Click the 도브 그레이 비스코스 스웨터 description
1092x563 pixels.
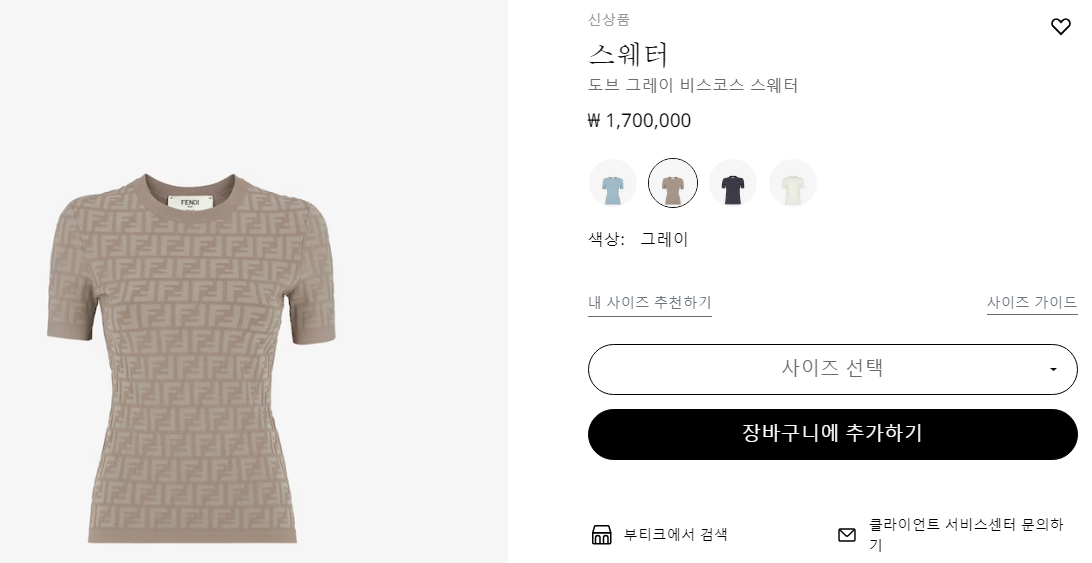pyautogui.click(x=693, y=86)
